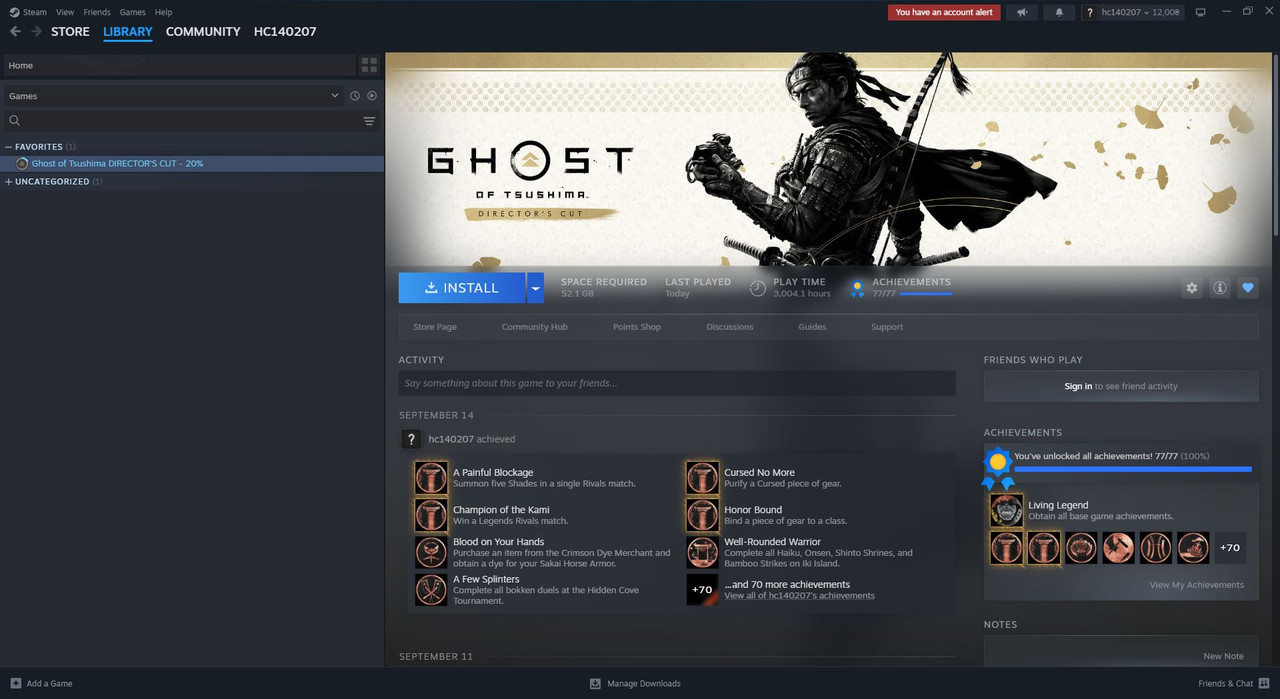Open the HC140207 profile tab
1280x699 pixels.
[x=285, y=32]
